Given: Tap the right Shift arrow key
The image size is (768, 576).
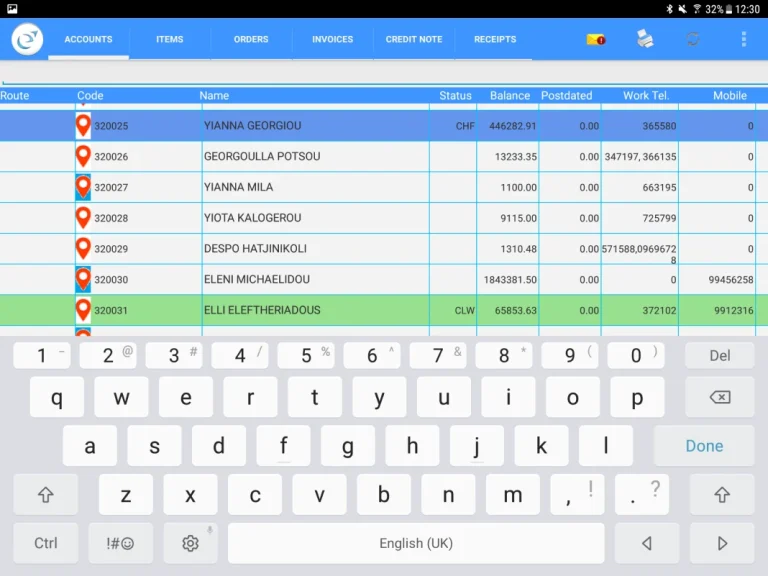Looking at the screenshot, I should pyautogui.click(x=722, y=495).
